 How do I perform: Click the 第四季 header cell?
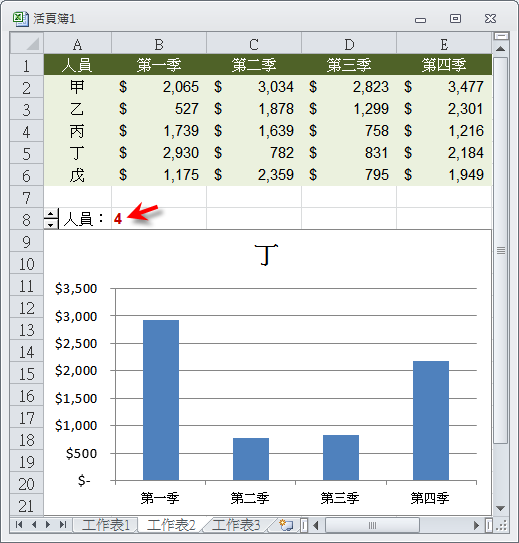pos(444,65)
